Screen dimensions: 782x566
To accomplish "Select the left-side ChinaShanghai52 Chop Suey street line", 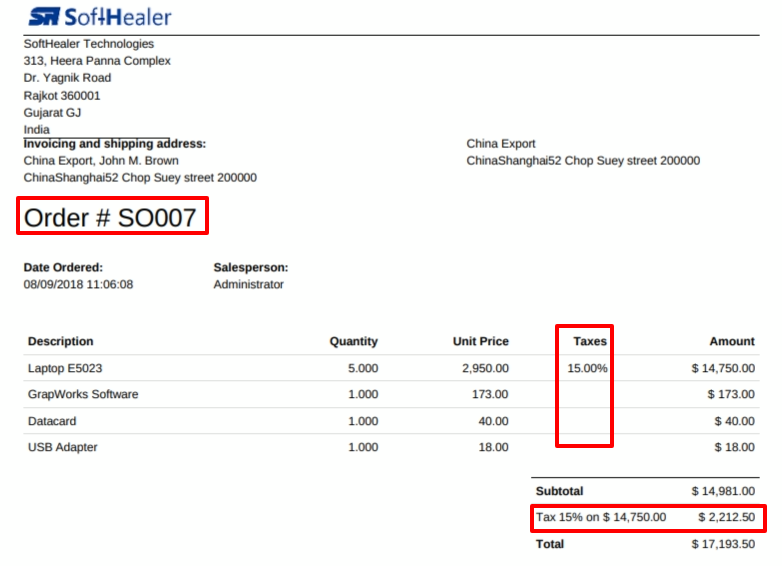I will (140, 178).
